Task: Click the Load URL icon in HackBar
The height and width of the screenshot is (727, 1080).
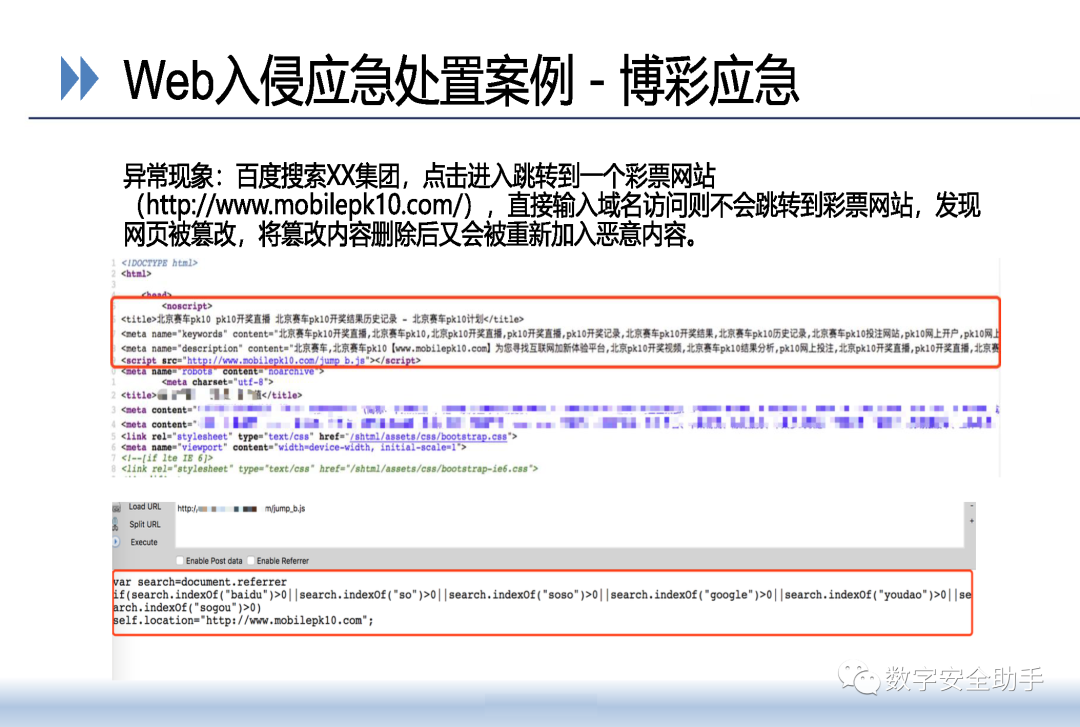Action: 116,507
